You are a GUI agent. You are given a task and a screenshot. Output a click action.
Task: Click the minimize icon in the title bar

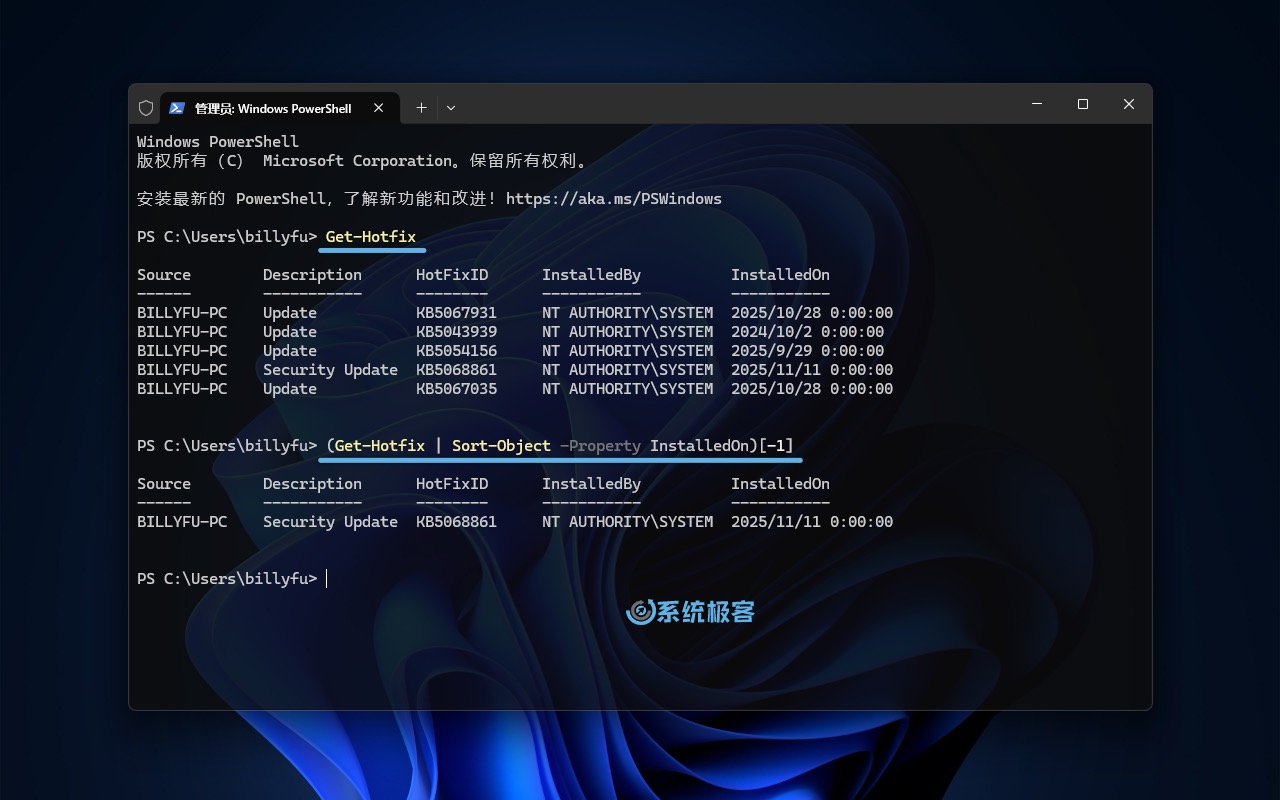(1036, 104)
